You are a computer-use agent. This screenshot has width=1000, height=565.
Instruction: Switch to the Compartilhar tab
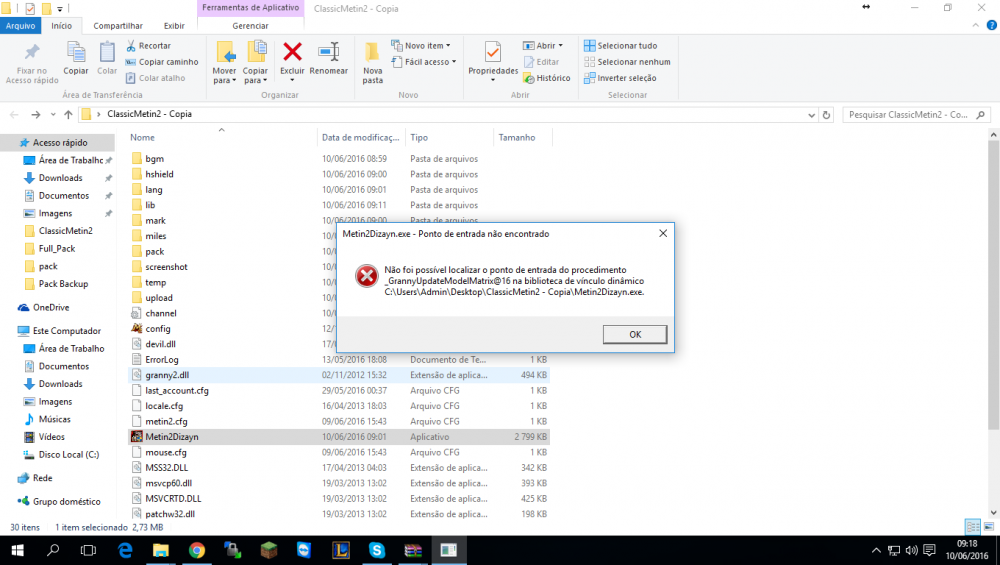[118, 26]
